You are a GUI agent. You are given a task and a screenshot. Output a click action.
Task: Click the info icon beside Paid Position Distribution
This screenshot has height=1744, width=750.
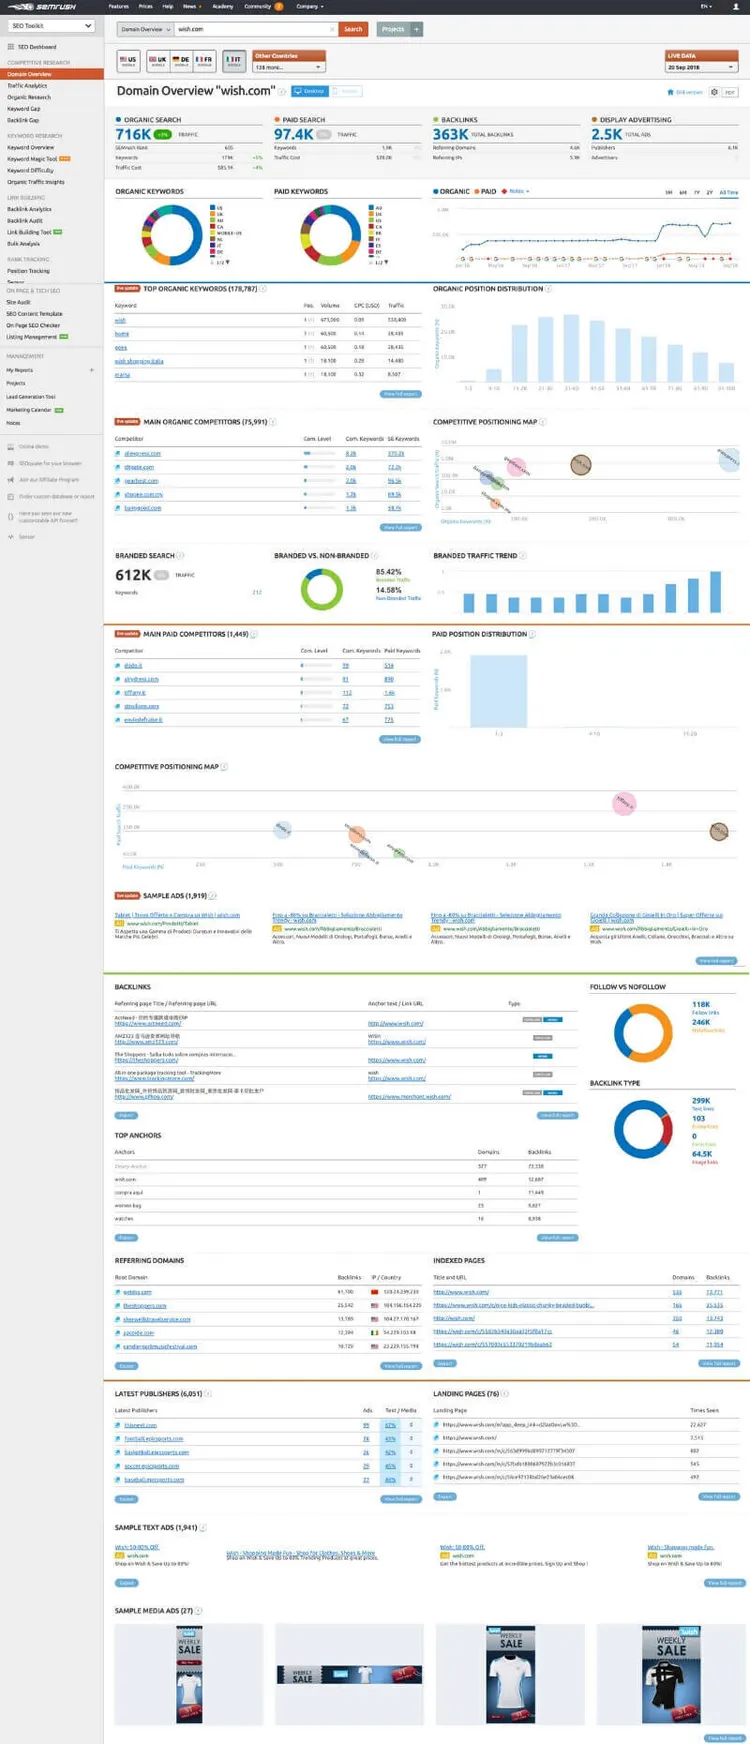click(532, 634)
